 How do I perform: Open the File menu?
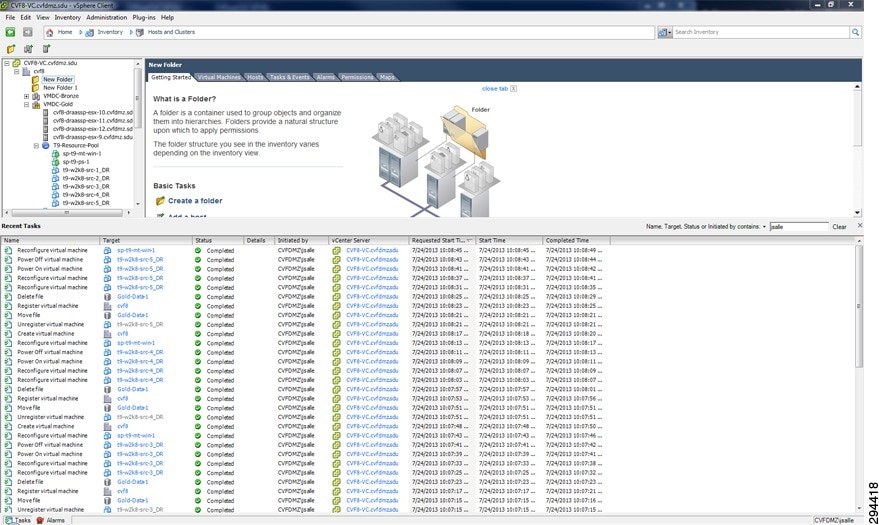click(10, 17)
